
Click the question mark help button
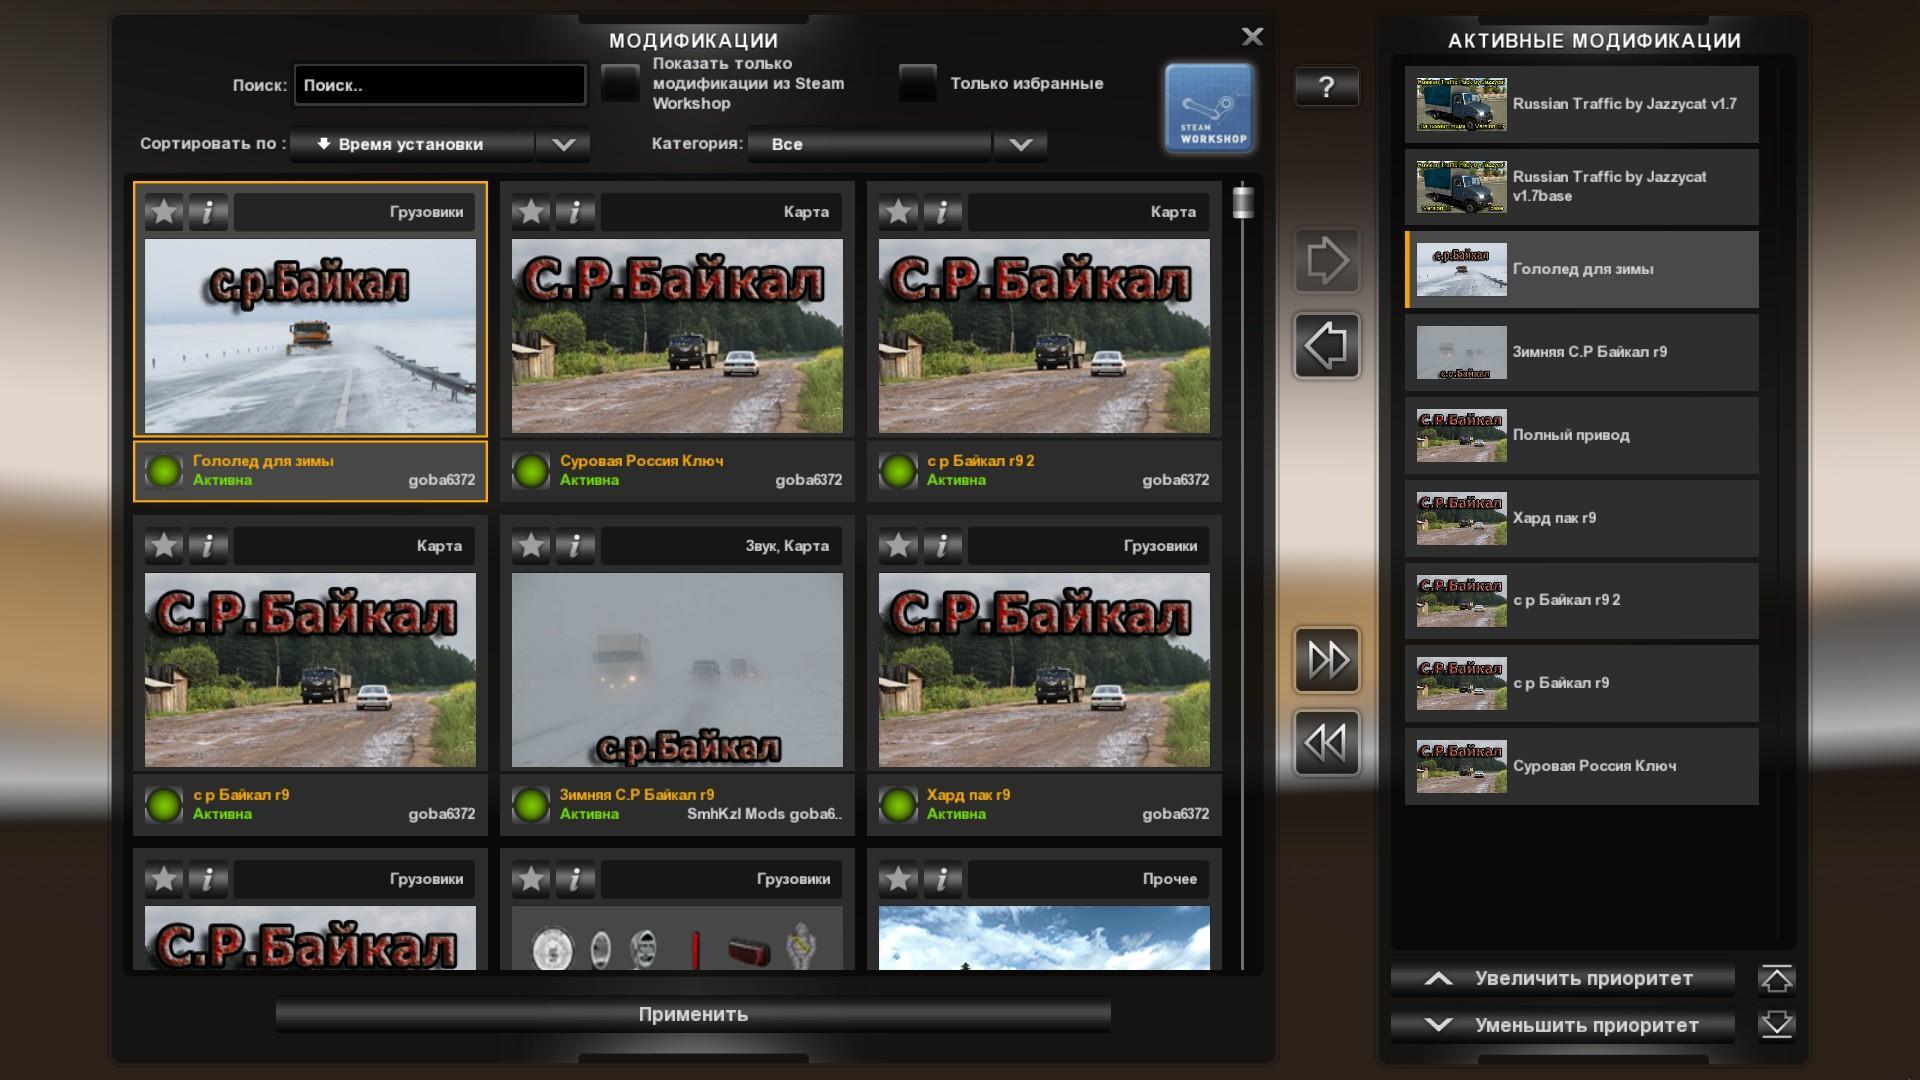1326,87
